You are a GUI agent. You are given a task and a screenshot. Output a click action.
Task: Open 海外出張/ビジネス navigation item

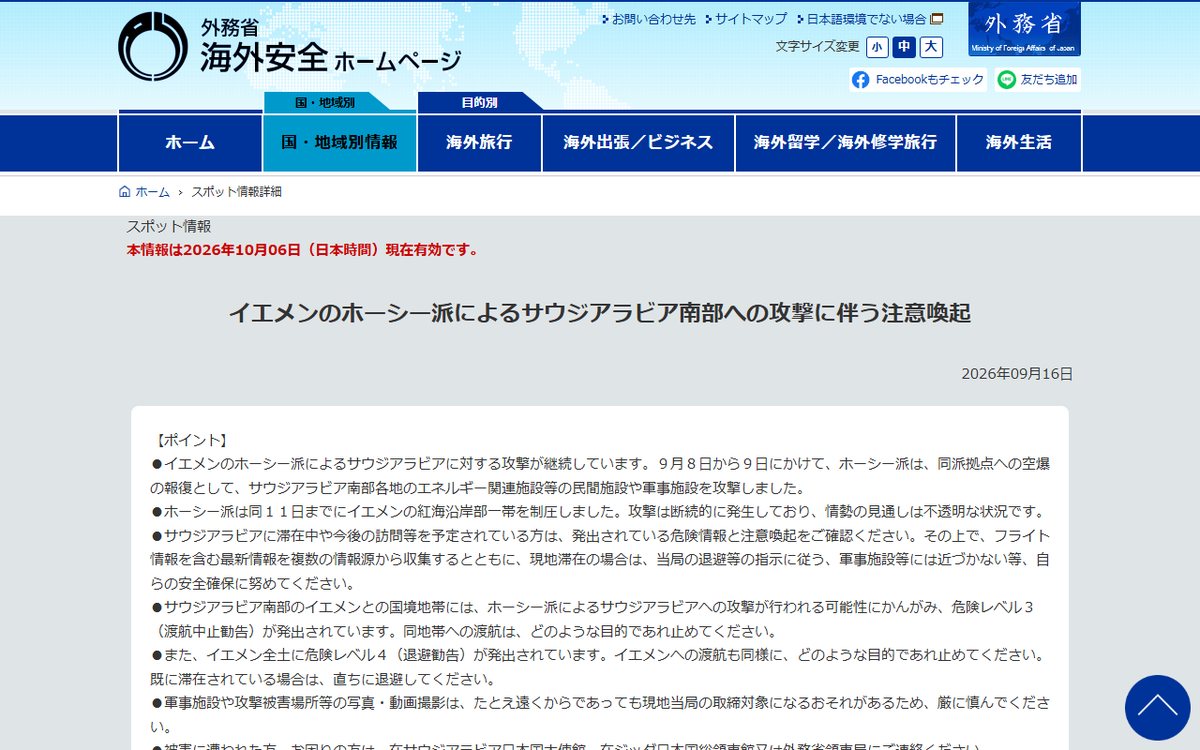tap(638, 143)
